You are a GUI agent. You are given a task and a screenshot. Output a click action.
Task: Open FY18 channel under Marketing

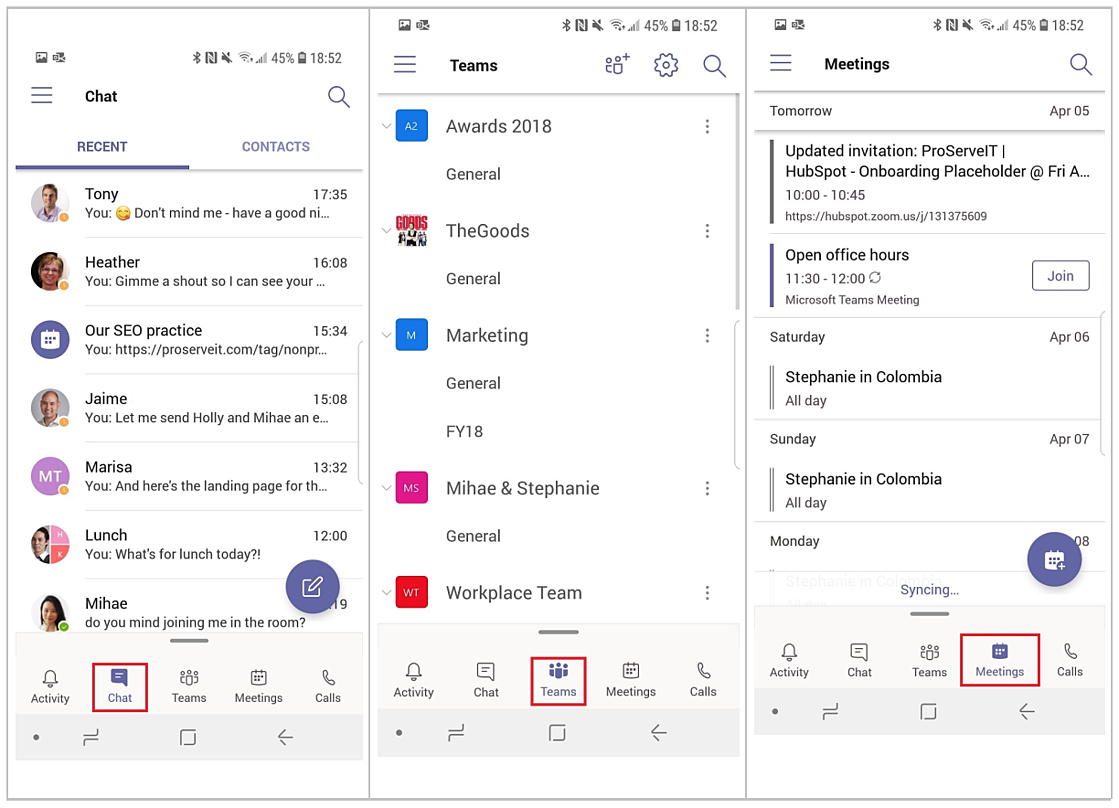pyautogui.click(x=465, y=431)
